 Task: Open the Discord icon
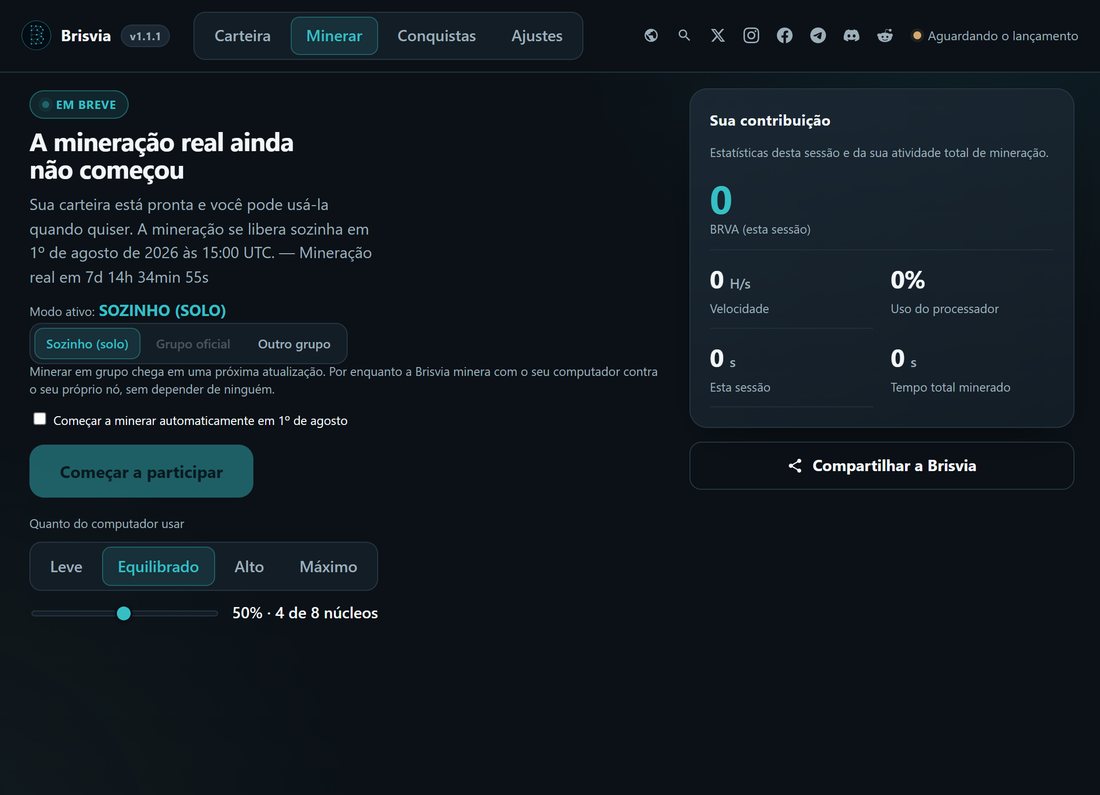point(851,36)
